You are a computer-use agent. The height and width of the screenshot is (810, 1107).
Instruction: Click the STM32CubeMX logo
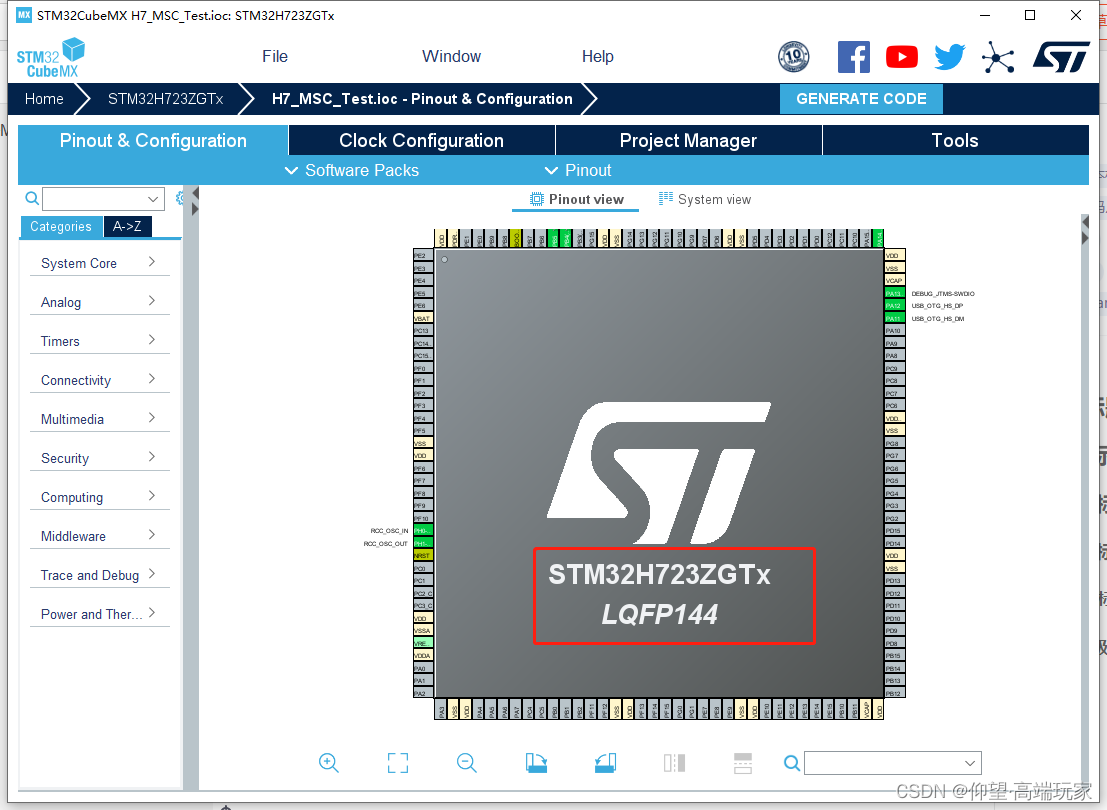[x=50, y=58]
